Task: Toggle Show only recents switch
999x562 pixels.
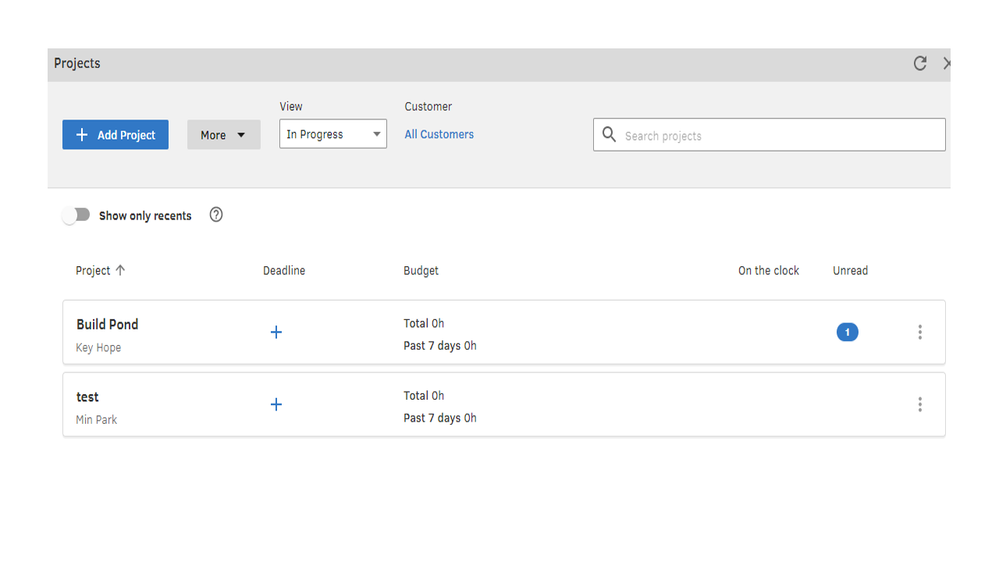Action: coord(76,215)
